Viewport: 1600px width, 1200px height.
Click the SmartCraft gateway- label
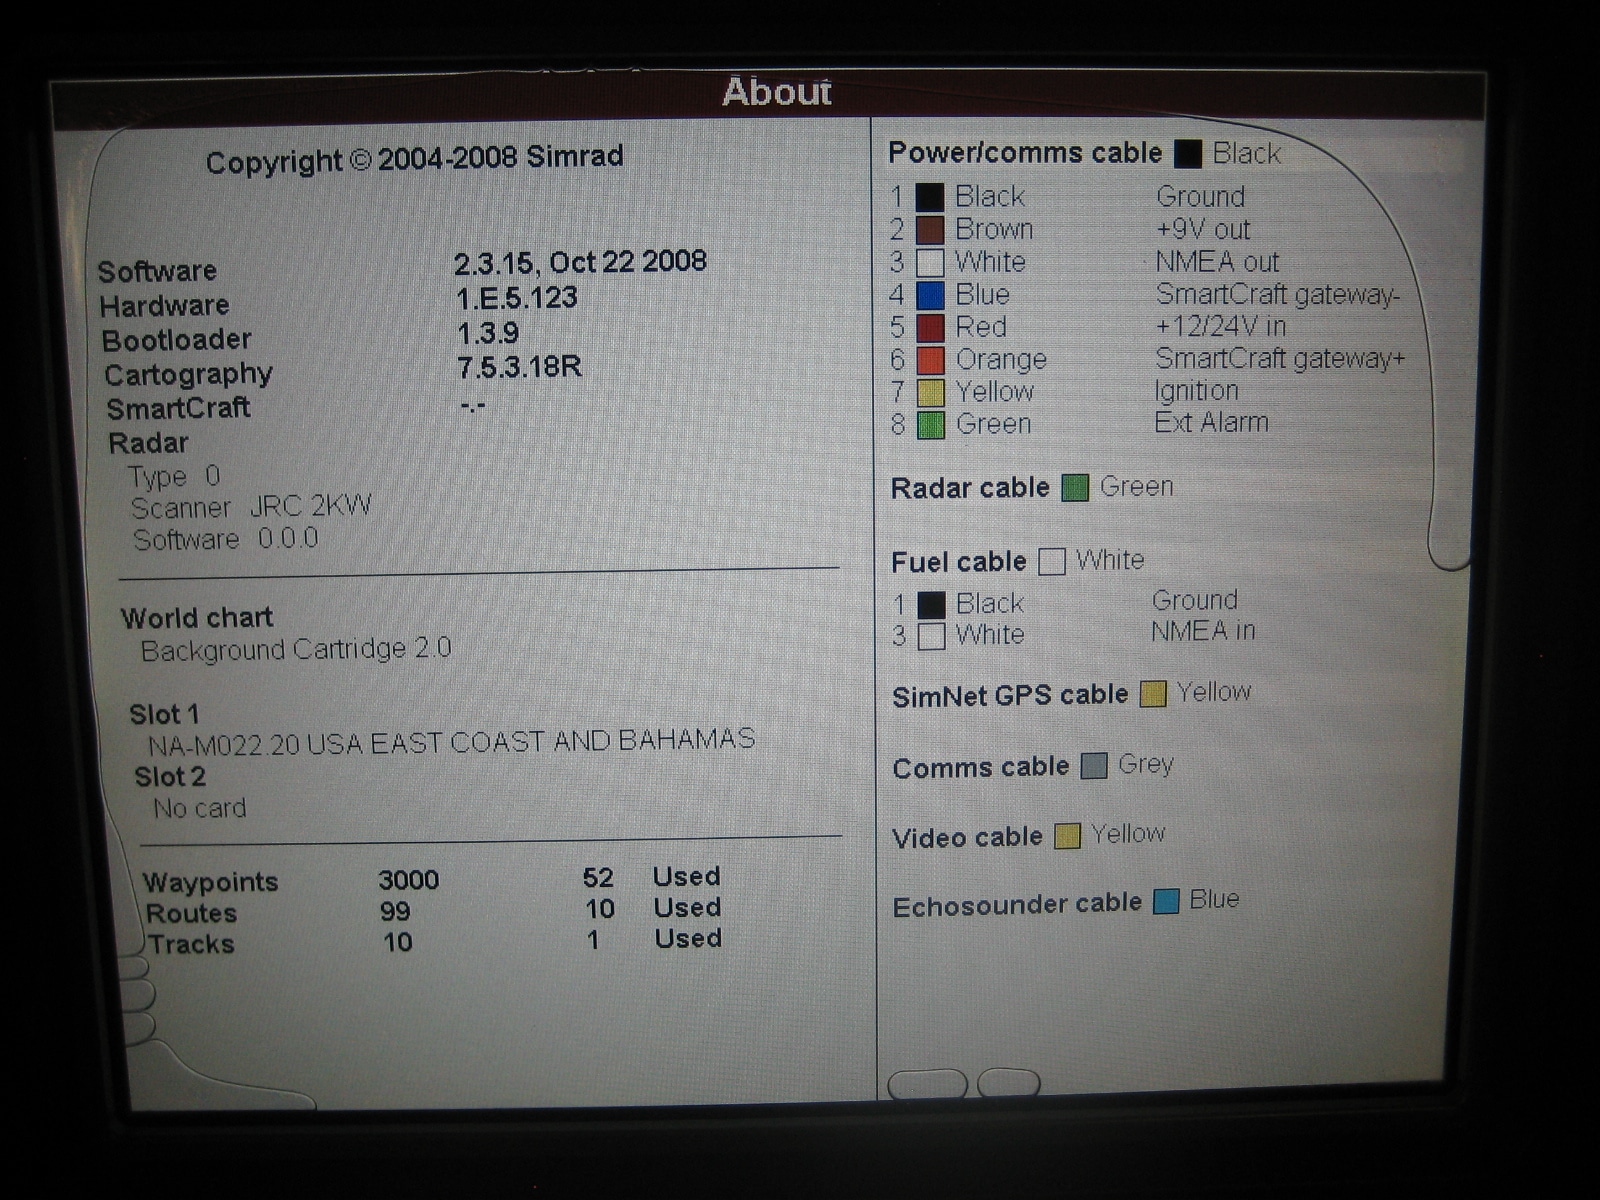tap(1278, 294)
